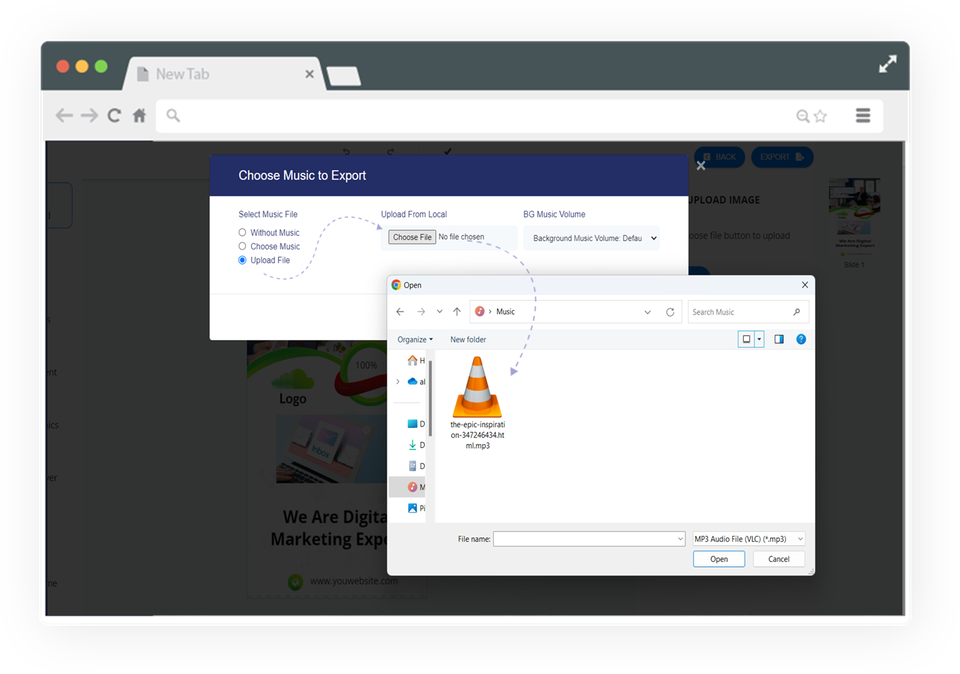Image resolution: width=960 pixels, height=674 pixels.
Task: Select Pictures folder in navigation pane
Action: [416, 508]
